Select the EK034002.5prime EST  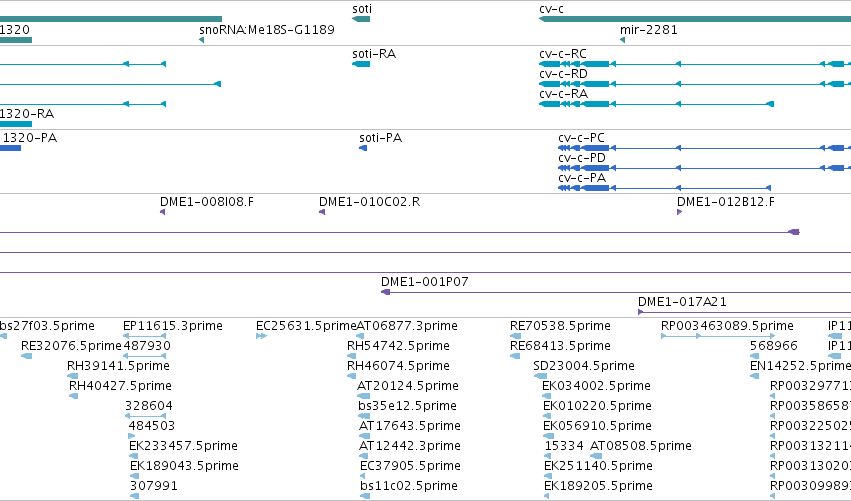pyautogui.click(x=596, y=386)
